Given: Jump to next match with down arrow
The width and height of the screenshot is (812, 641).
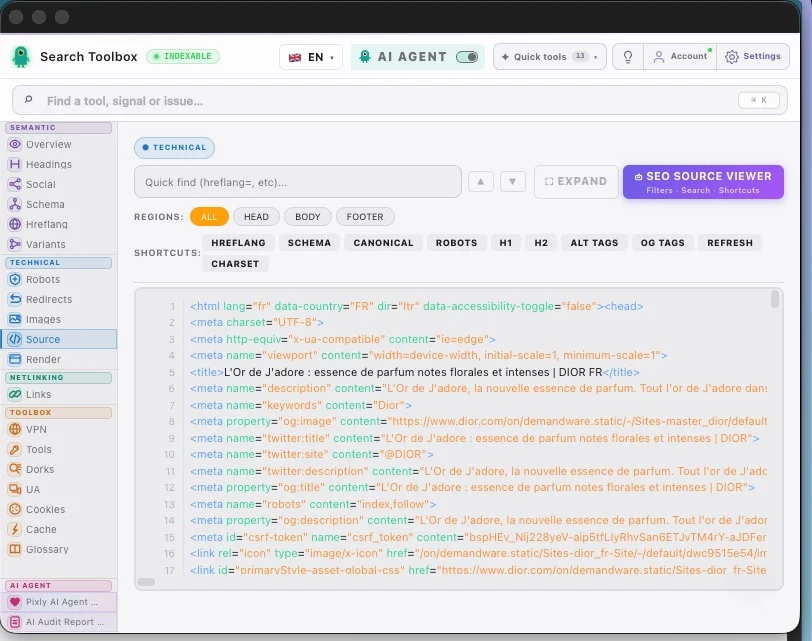Looking at the screenshot, I should tap(513, 182).
